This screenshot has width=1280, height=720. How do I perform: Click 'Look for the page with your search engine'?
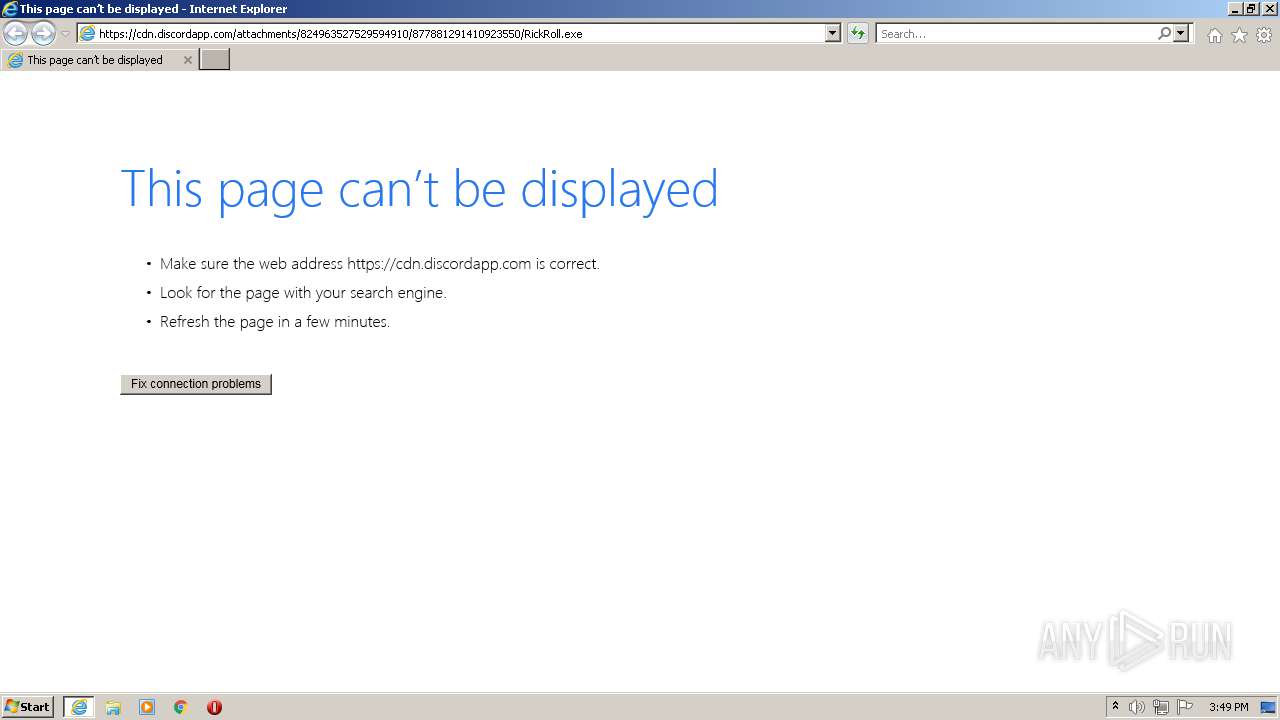[x=303, y=293]
